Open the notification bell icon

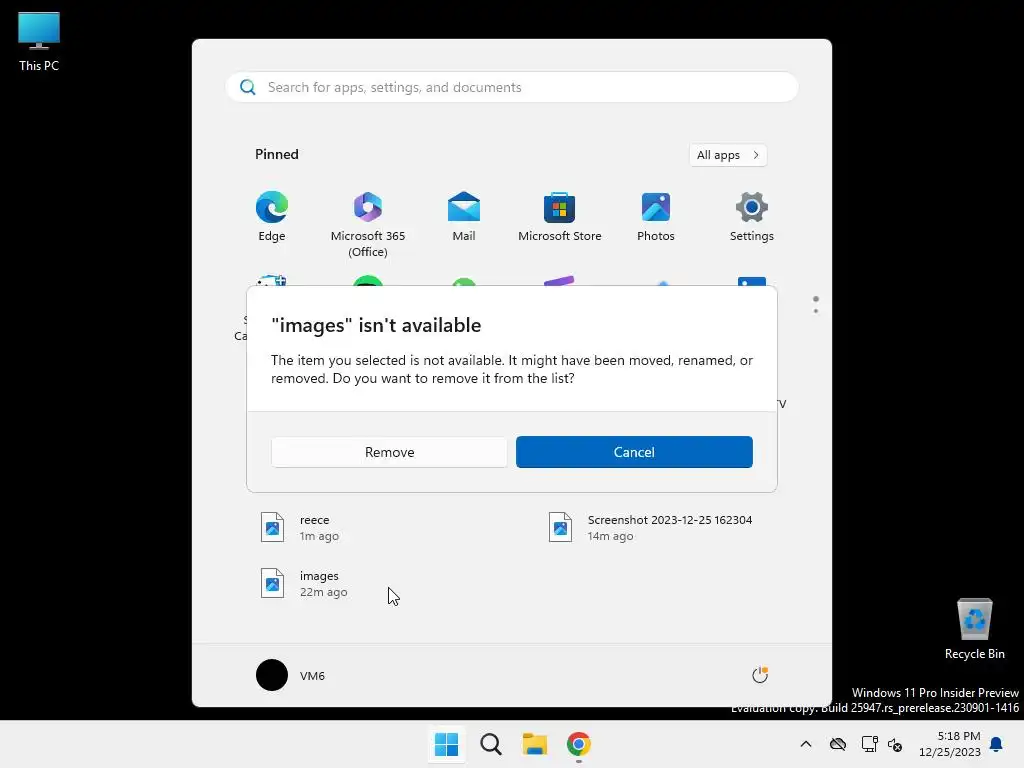click(997, 744)
